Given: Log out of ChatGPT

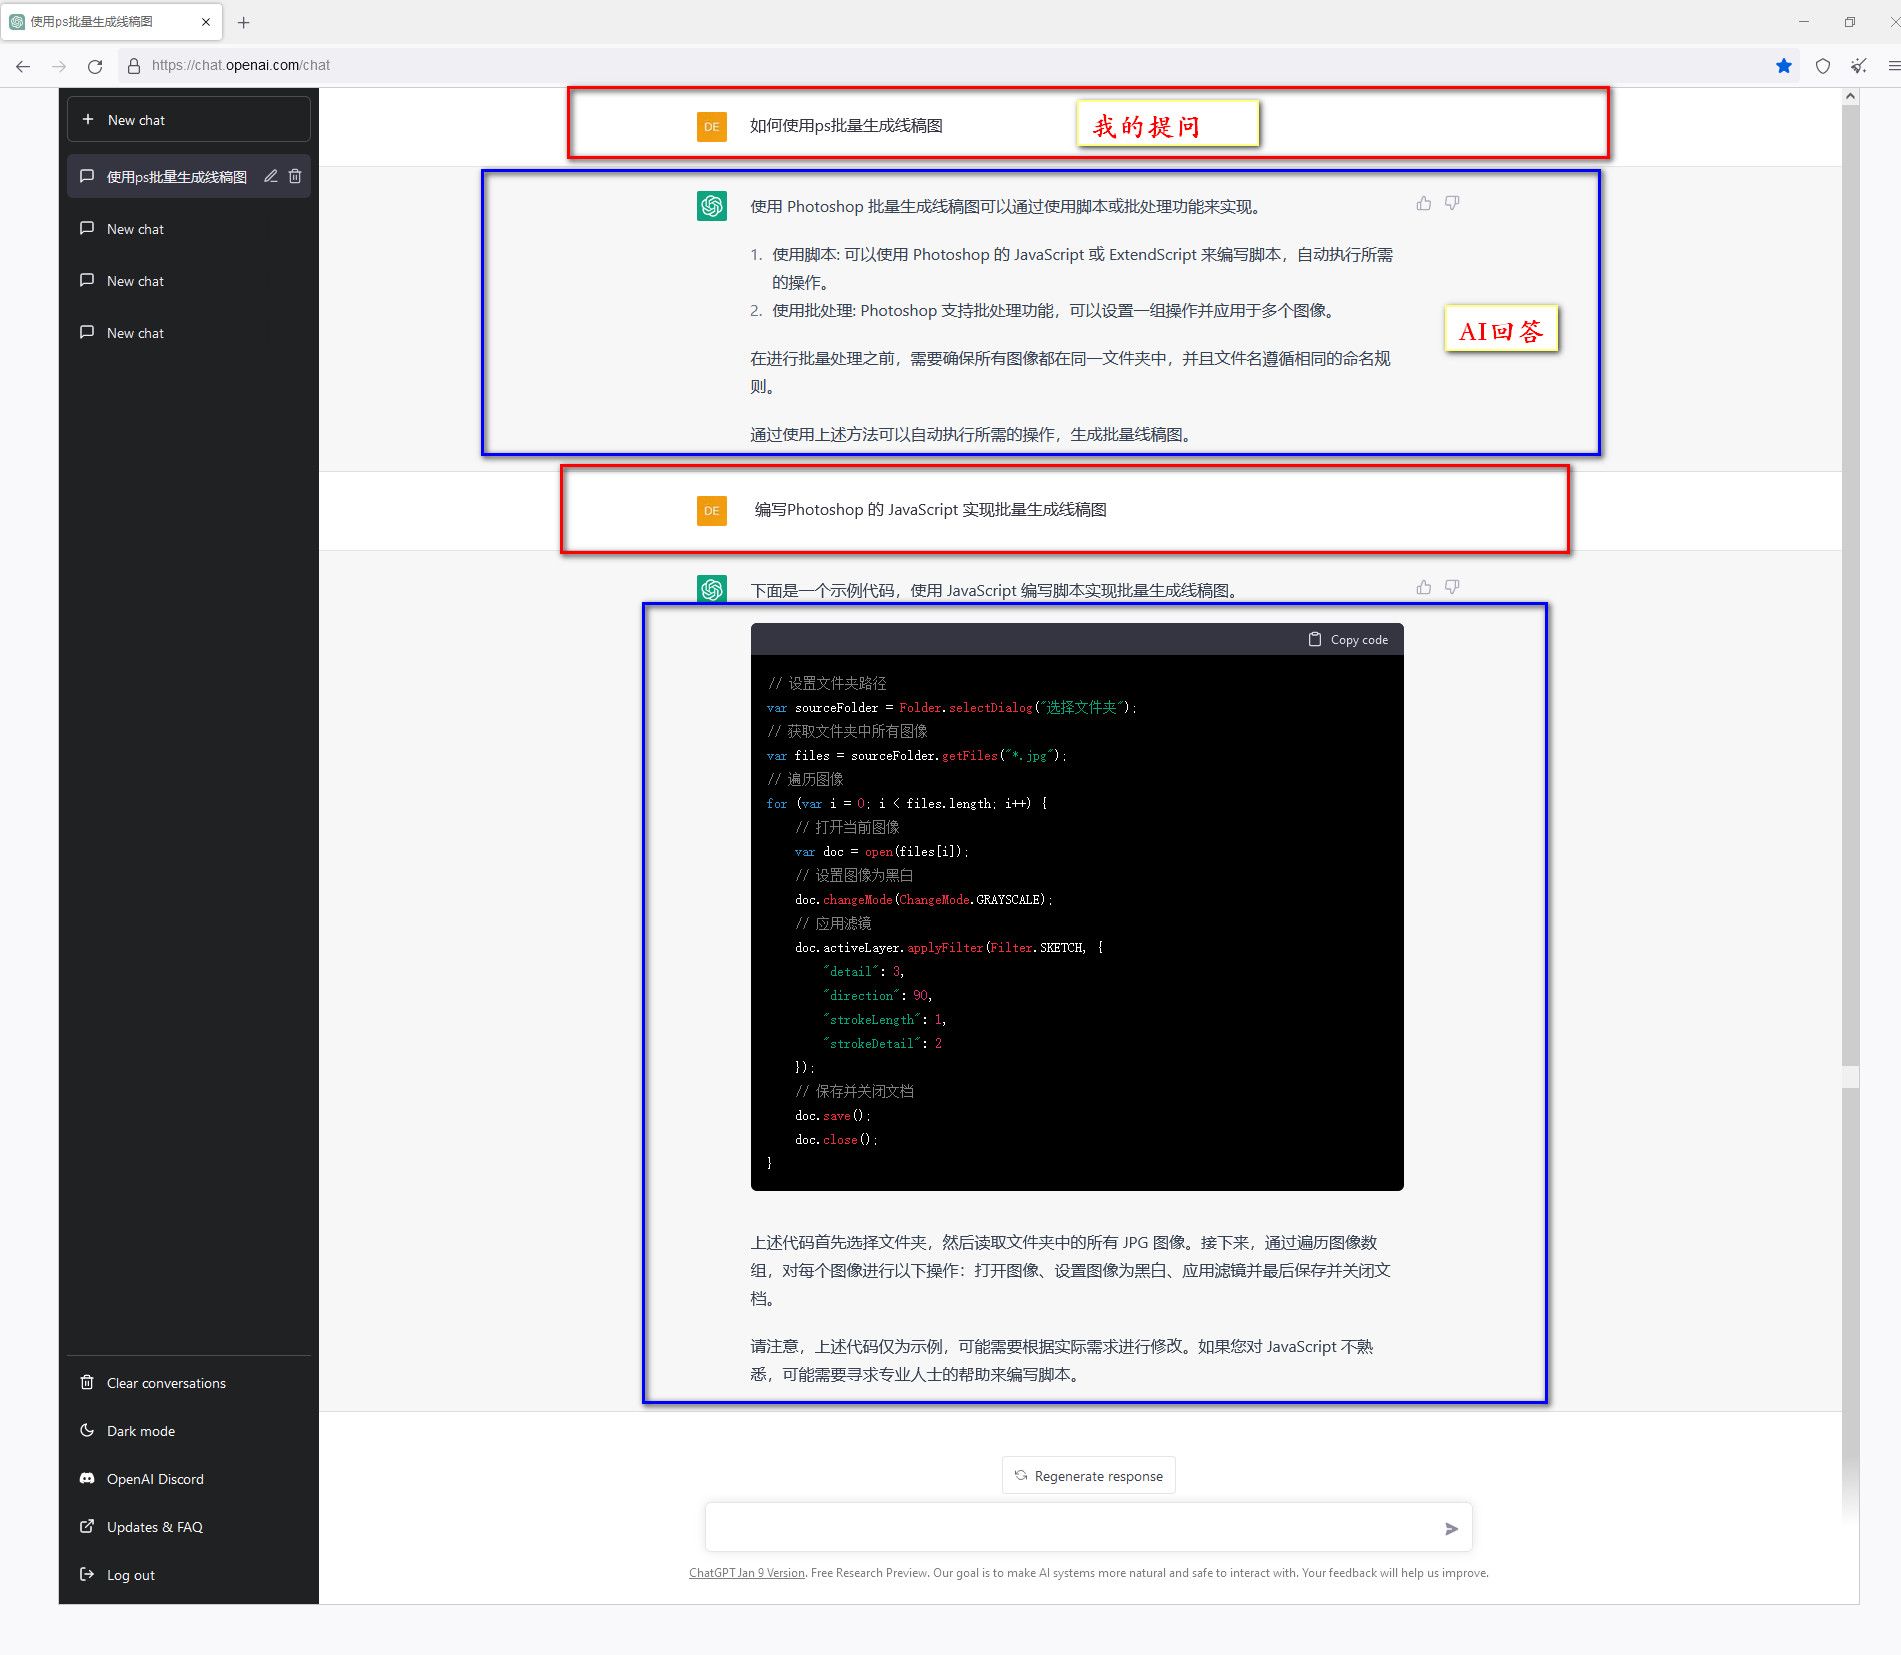Looking at the screenshot, I should pyautogui.click(x=188, y=1575).
